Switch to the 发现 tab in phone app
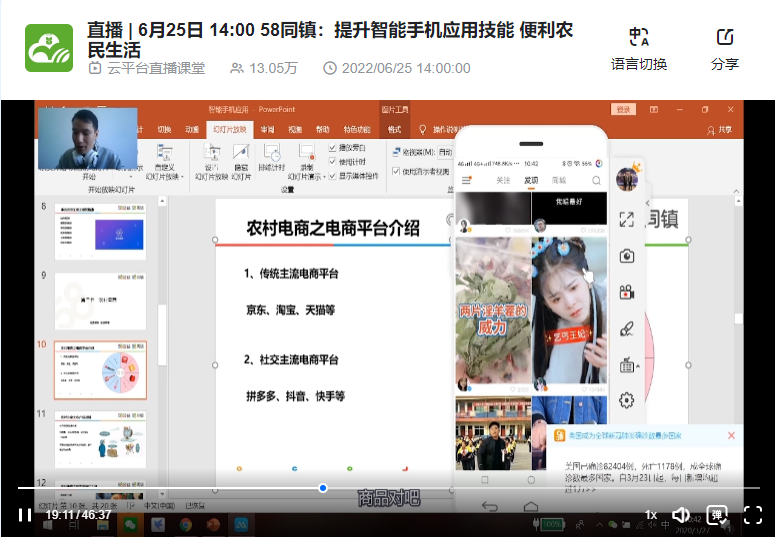Viewport: 775px width, 537px height. tap(531, 180)
